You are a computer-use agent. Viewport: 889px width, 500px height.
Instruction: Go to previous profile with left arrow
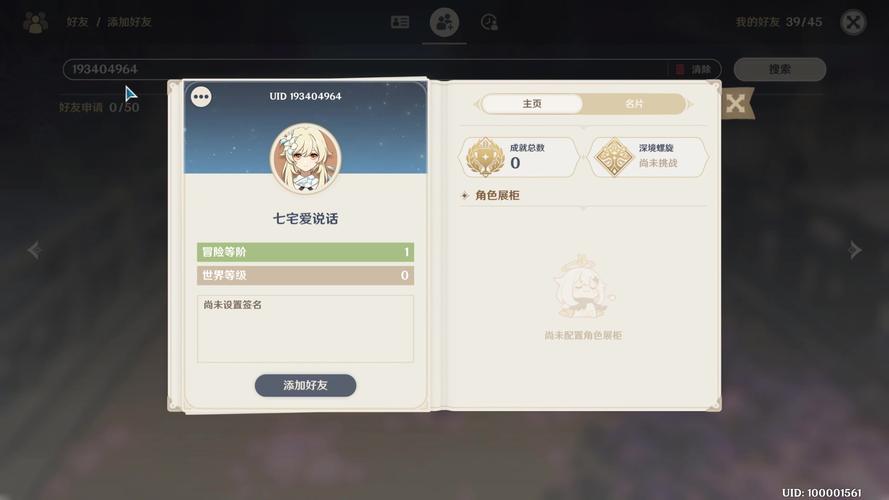point(35,250)
